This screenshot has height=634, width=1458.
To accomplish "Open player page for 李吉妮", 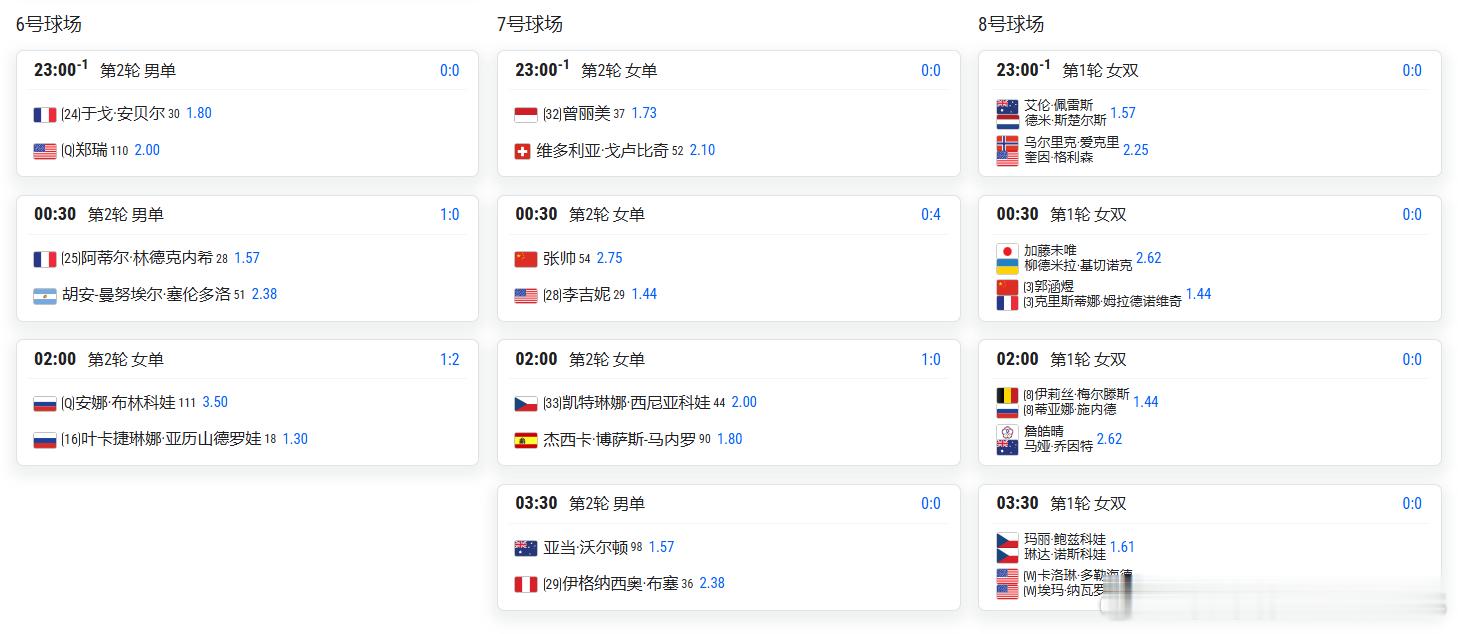I will click(x=587, y=294).
